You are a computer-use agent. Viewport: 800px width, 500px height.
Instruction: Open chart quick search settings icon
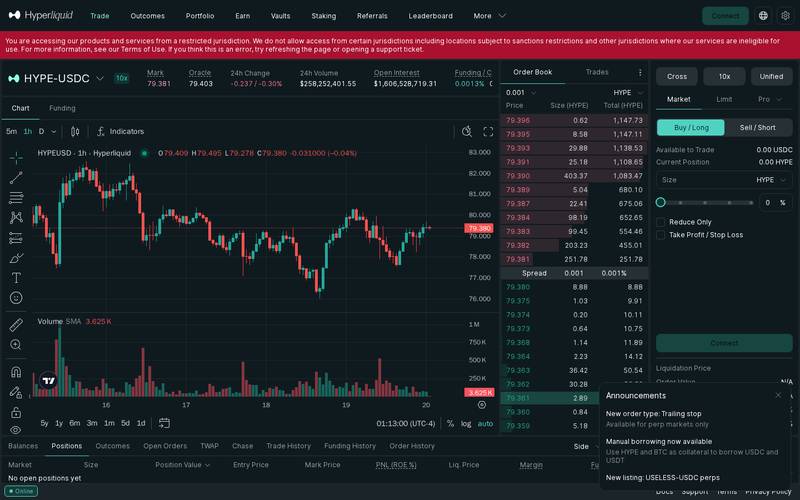[466, 132]
